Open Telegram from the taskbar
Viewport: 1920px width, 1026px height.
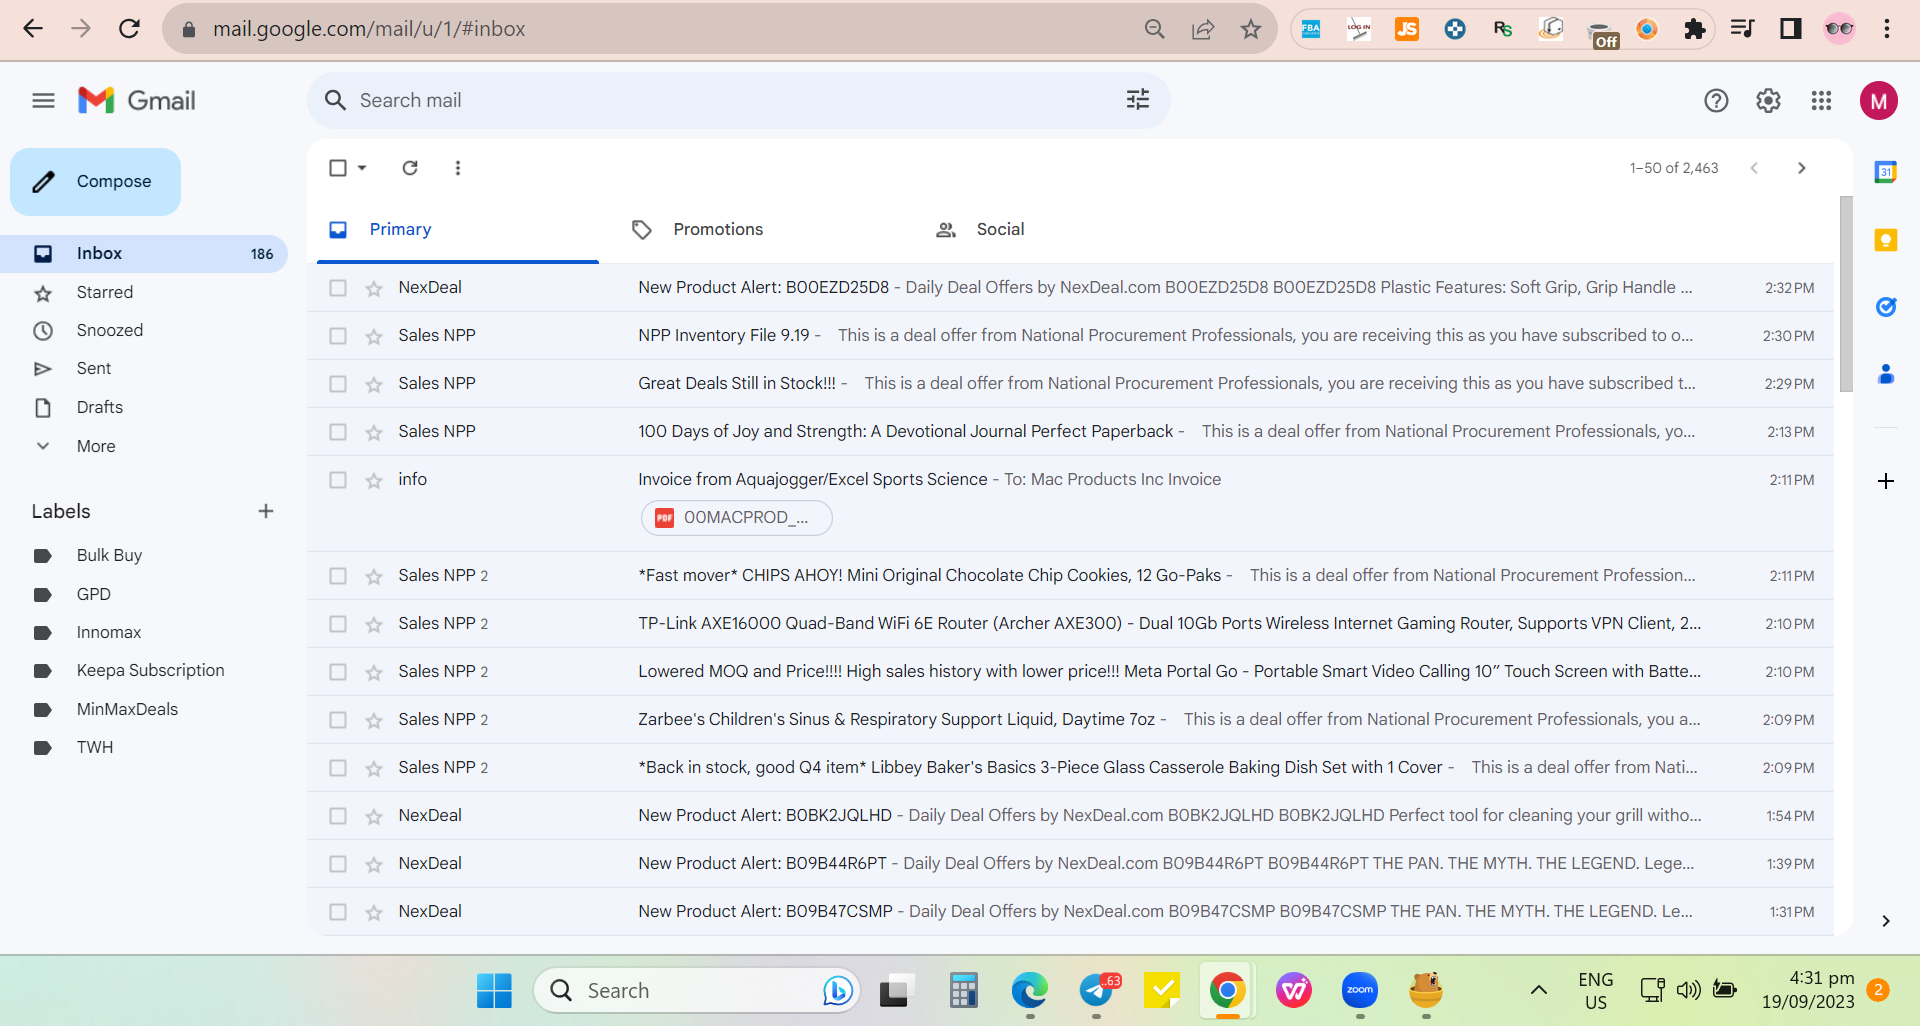(1099, 990)
